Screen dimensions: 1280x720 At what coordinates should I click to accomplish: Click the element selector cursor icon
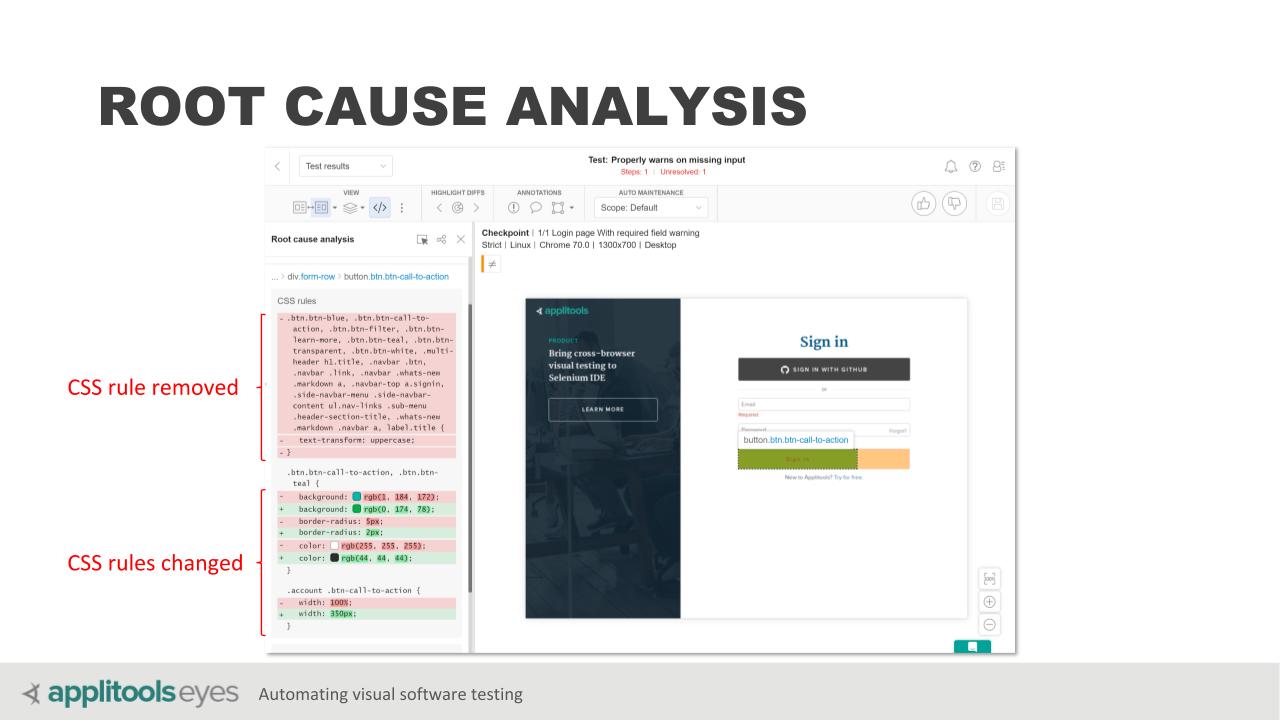tap(422, 240)
